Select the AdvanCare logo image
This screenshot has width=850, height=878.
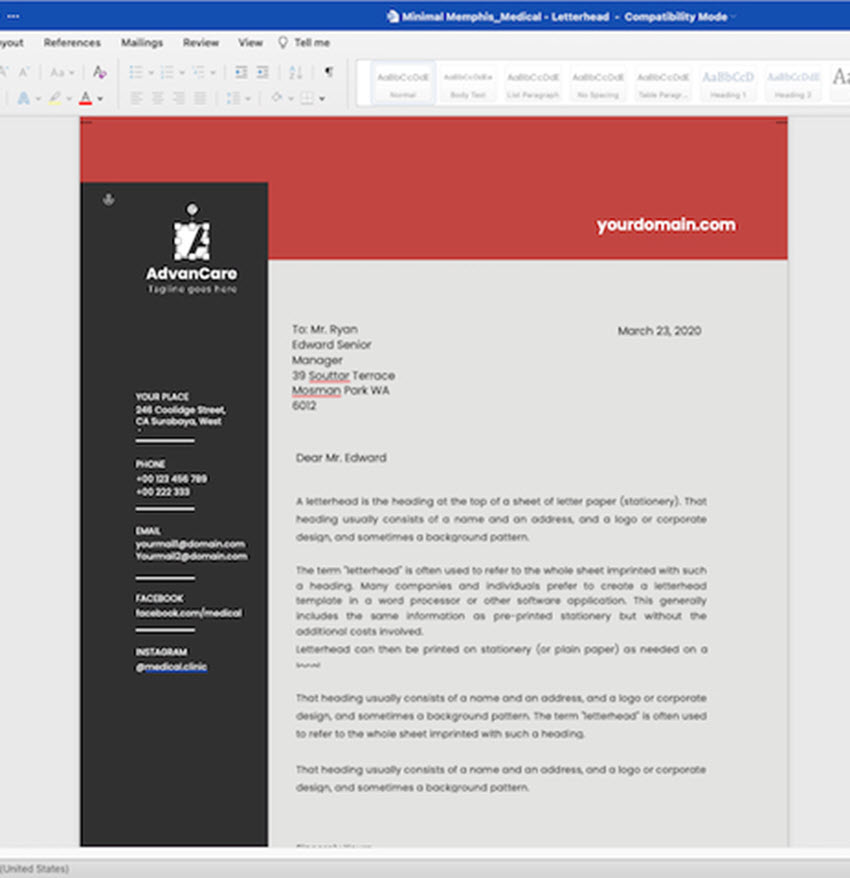(192, 241)
